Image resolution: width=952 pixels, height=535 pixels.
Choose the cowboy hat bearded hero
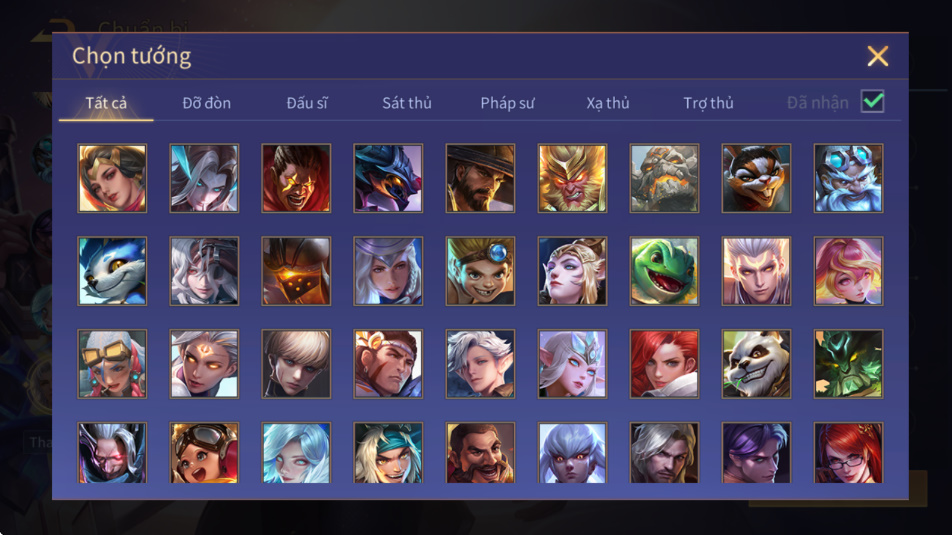[480, 178]
